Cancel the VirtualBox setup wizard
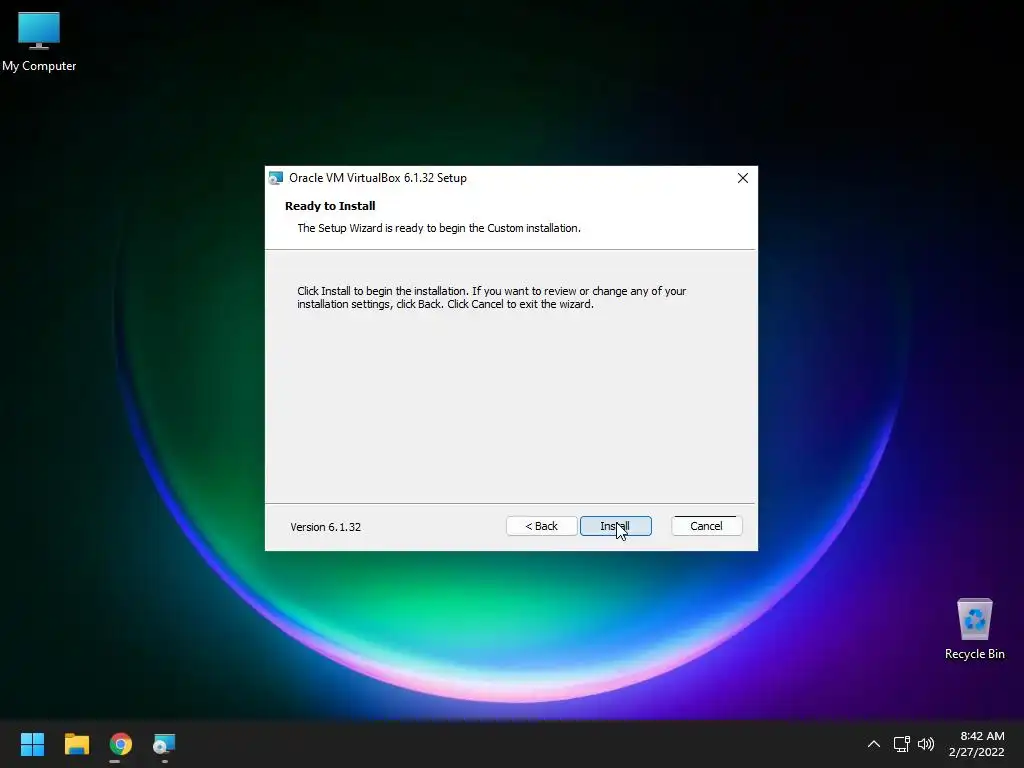The image size is (1024, 768). (707, 526)
